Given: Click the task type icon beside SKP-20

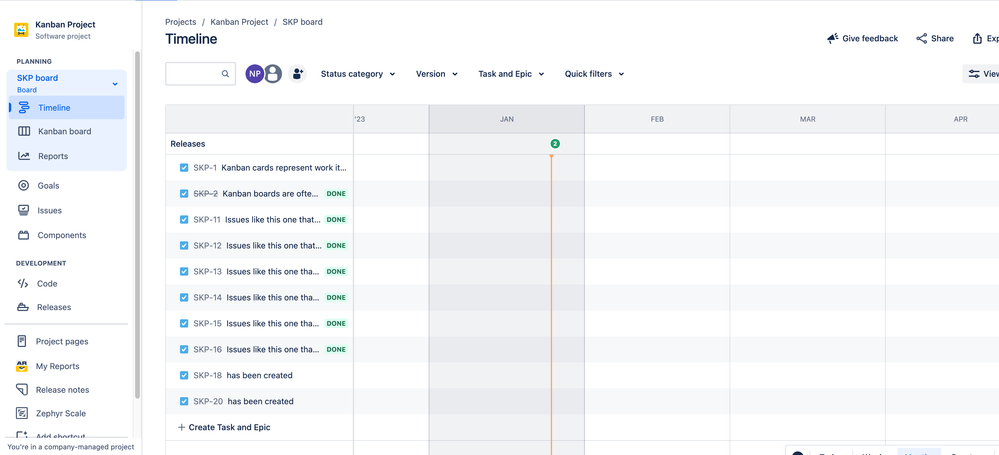Looking at the screenshot, I should tap(184, 401).
